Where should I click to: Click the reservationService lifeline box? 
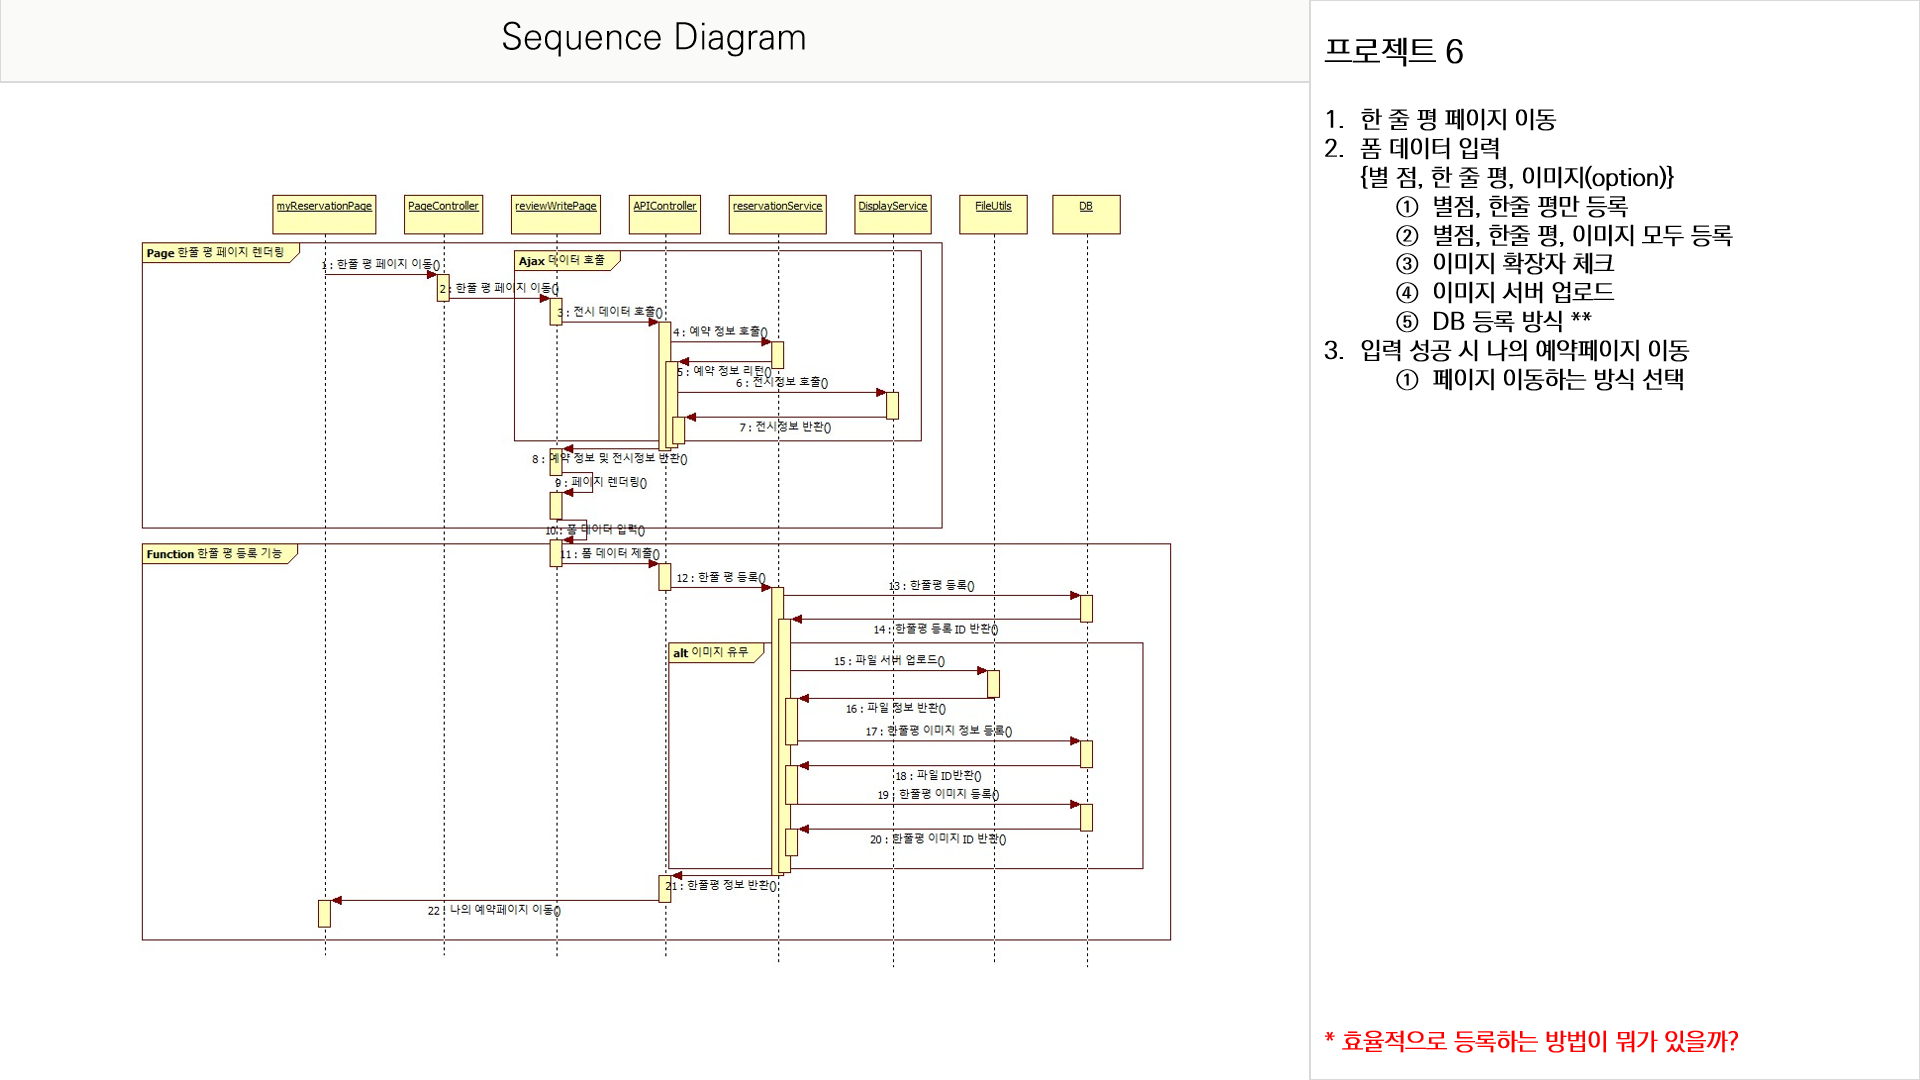[777, 213]
